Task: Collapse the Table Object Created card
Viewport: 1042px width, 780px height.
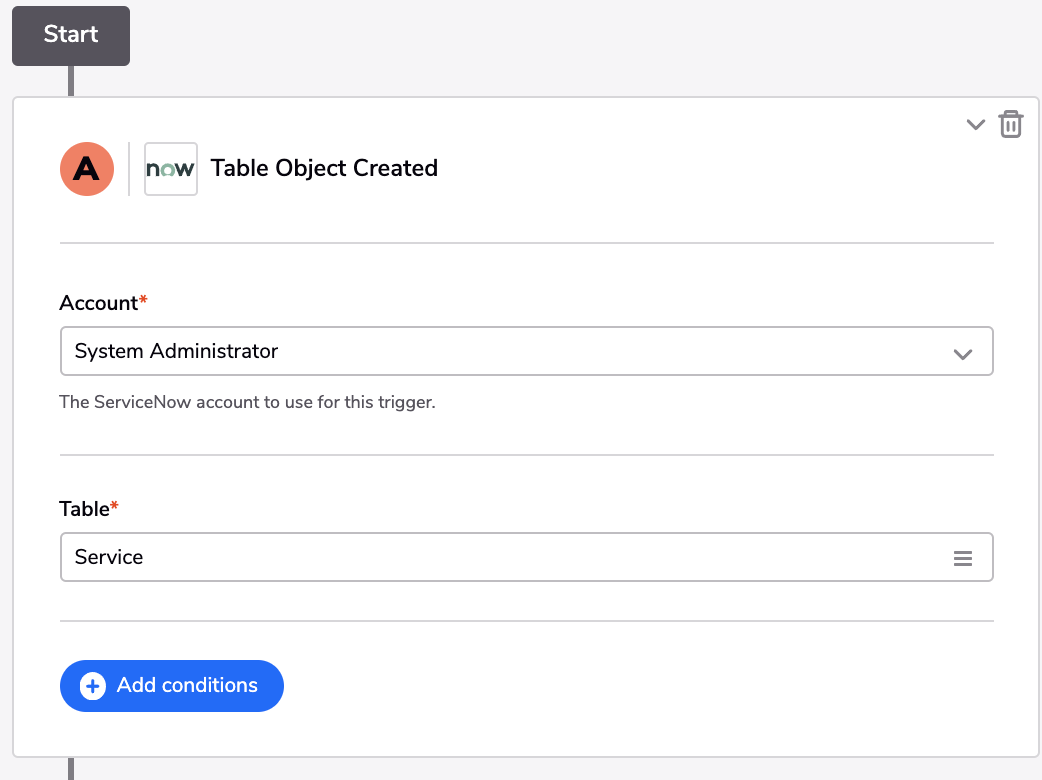Action: pos(975,124)
